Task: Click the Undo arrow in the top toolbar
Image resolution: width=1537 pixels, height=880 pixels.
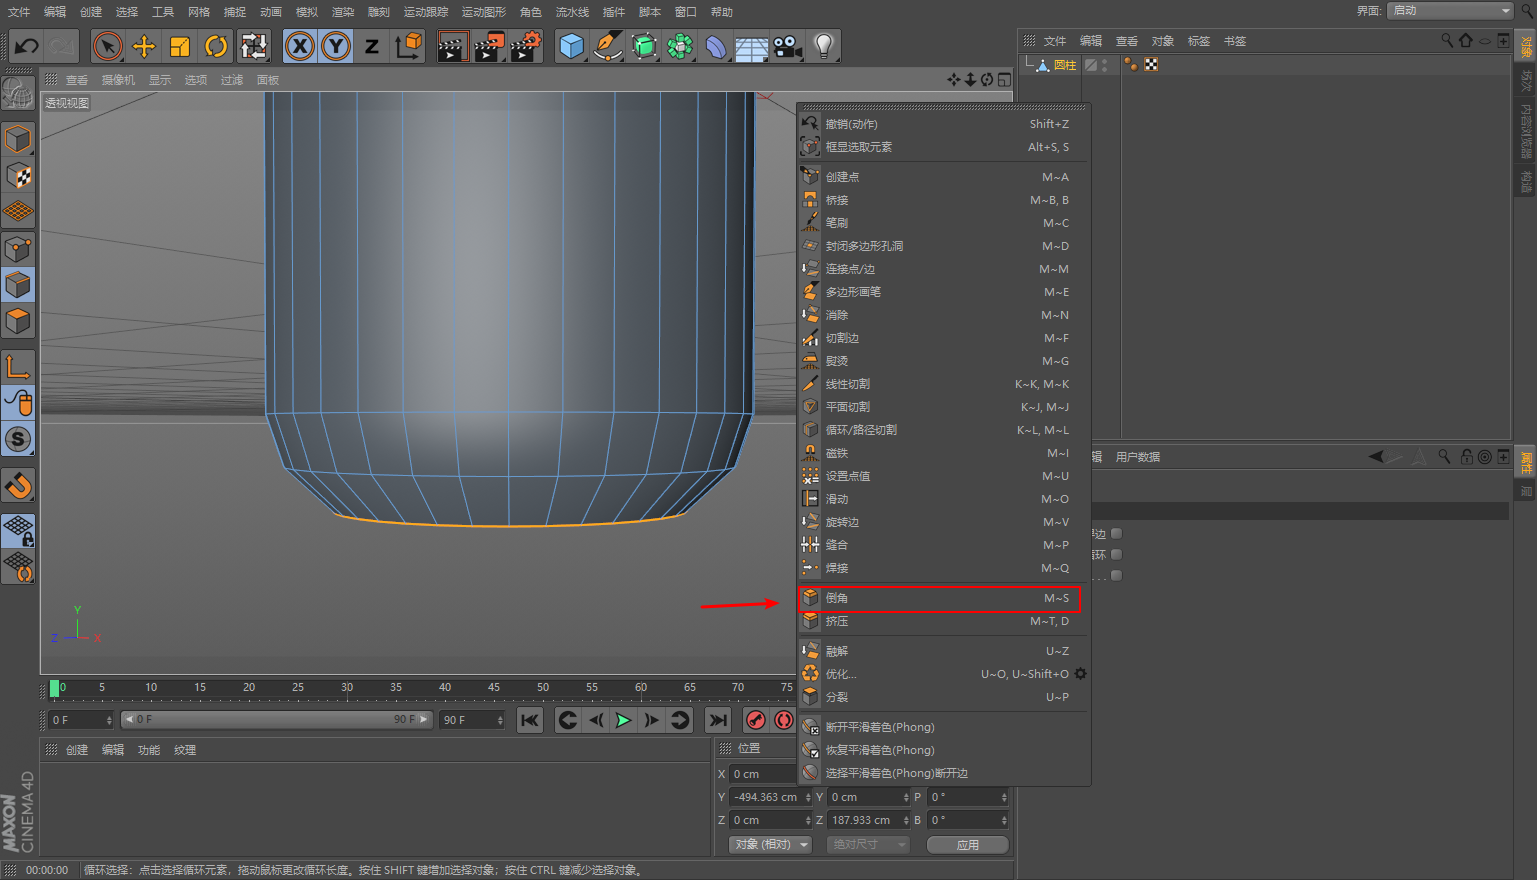Action: coord(26,46)
